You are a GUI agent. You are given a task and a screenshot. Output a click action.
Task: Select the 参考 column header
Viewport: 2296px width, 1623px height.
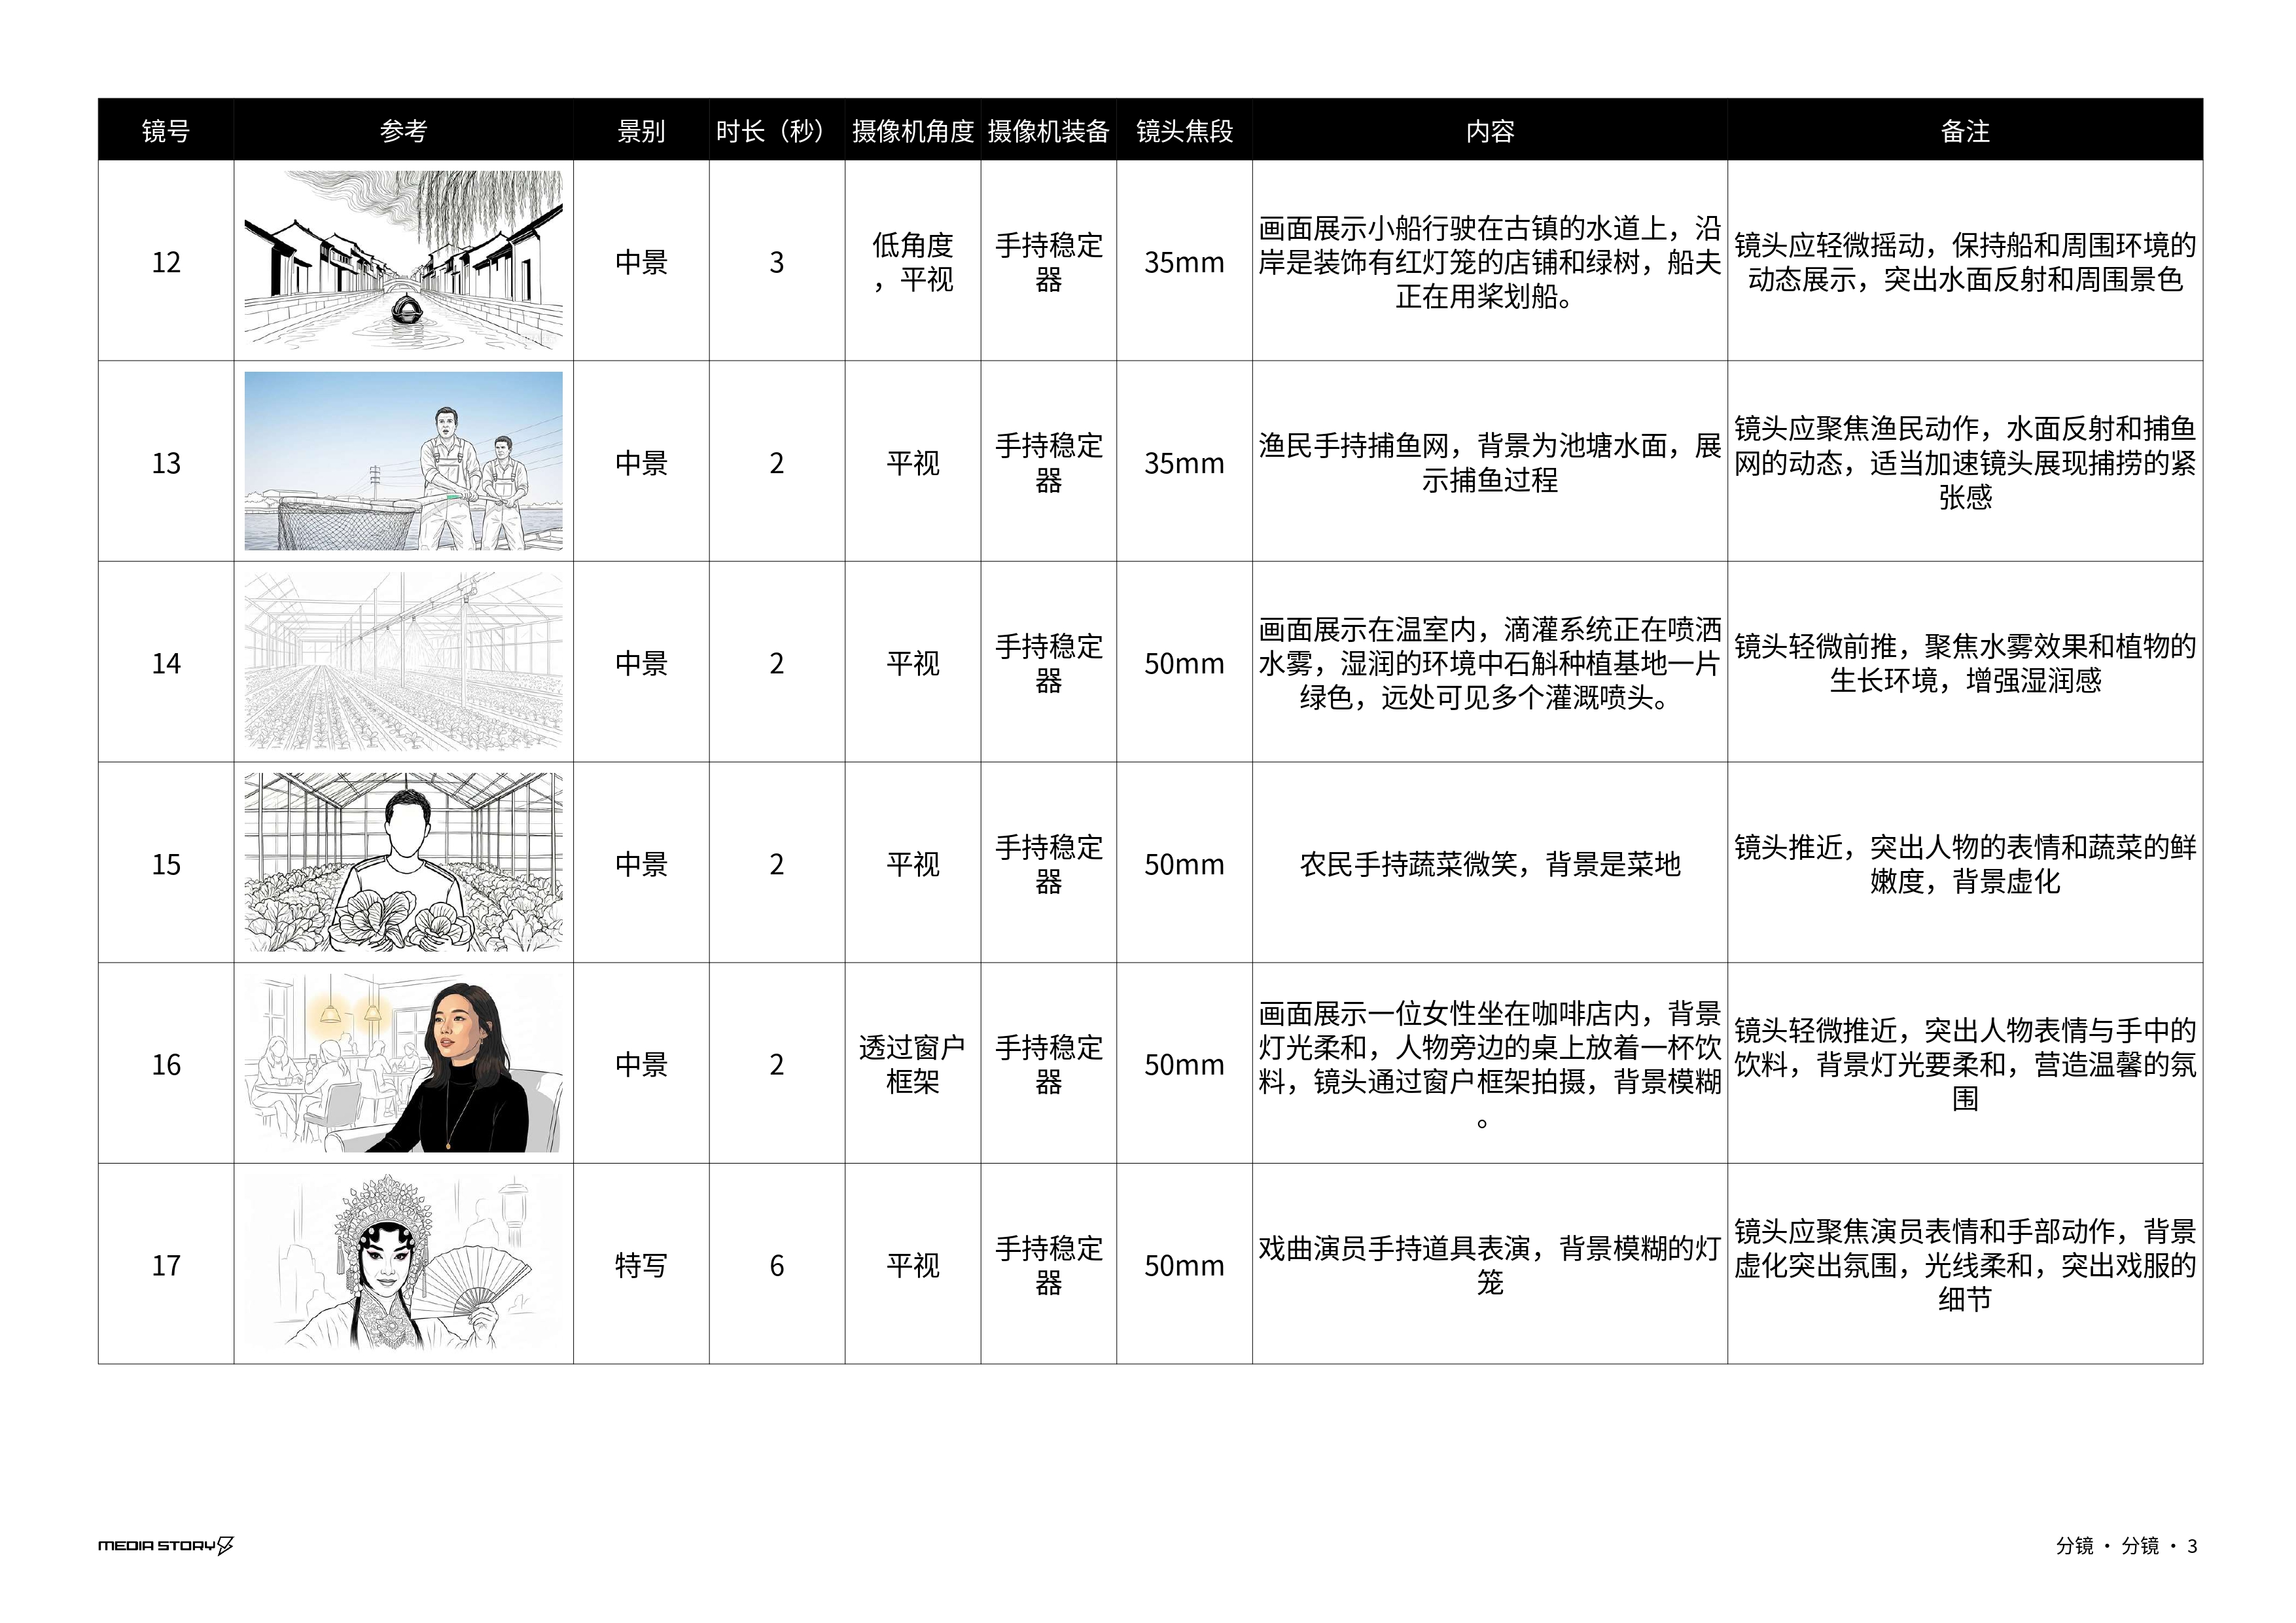(x=403, y=131)
